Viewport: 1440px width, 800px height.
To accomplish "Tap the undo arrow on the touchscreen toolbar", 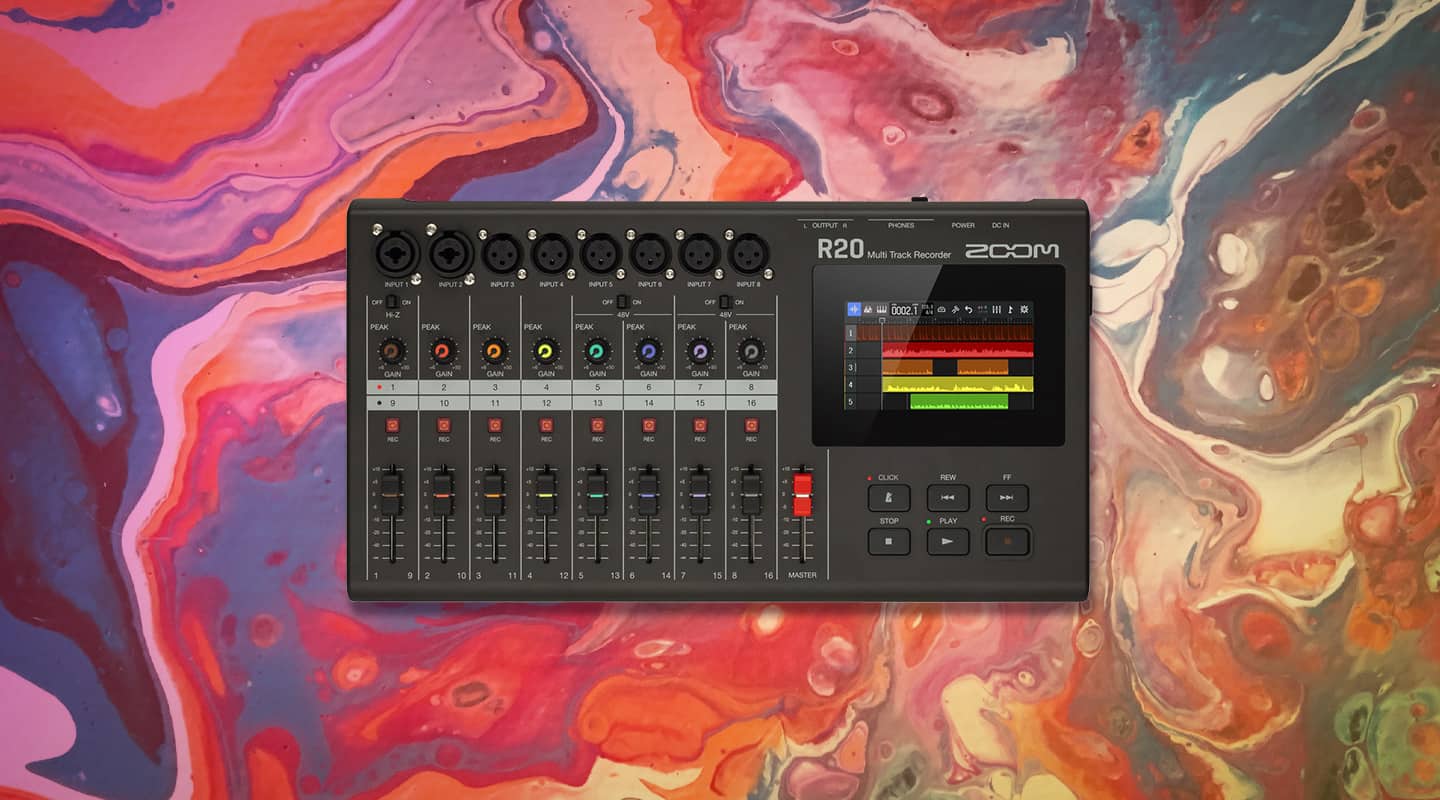I will point(969,310).
